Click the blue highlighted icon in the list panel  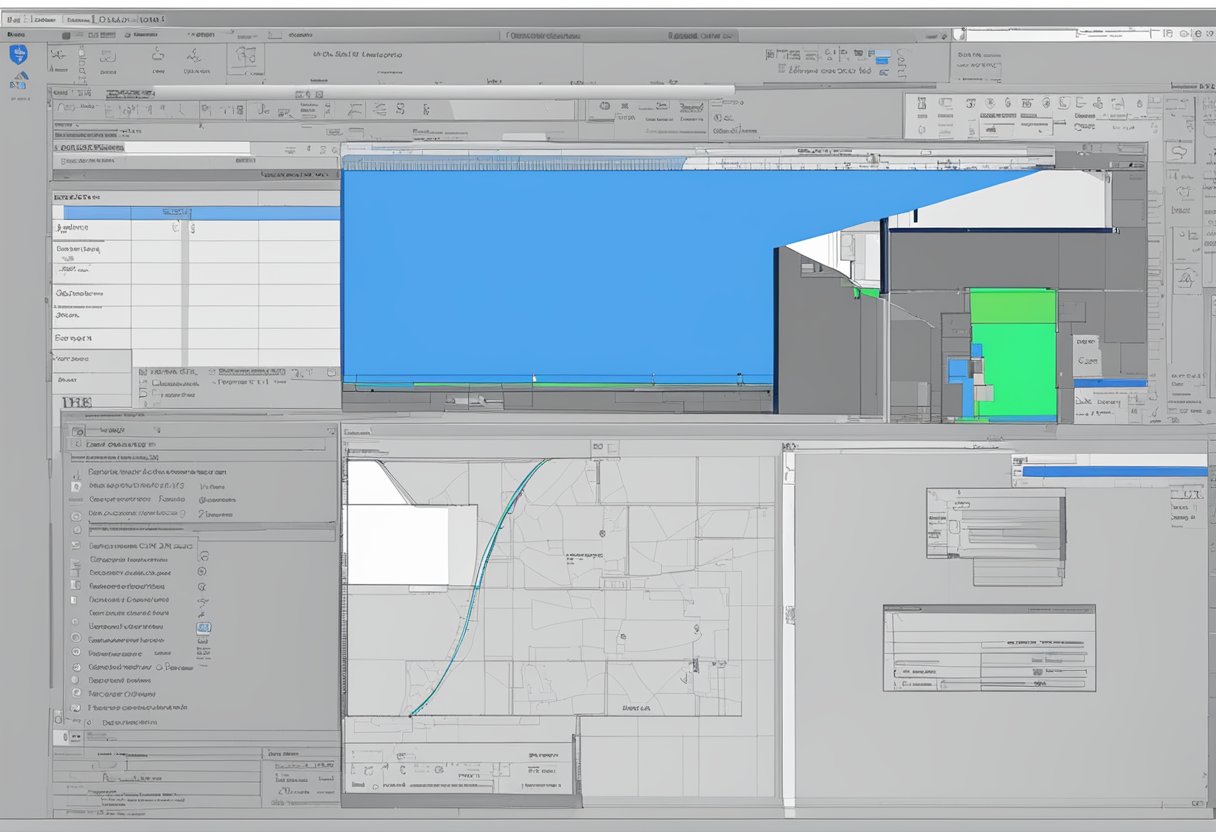click(x=204, y=627)
